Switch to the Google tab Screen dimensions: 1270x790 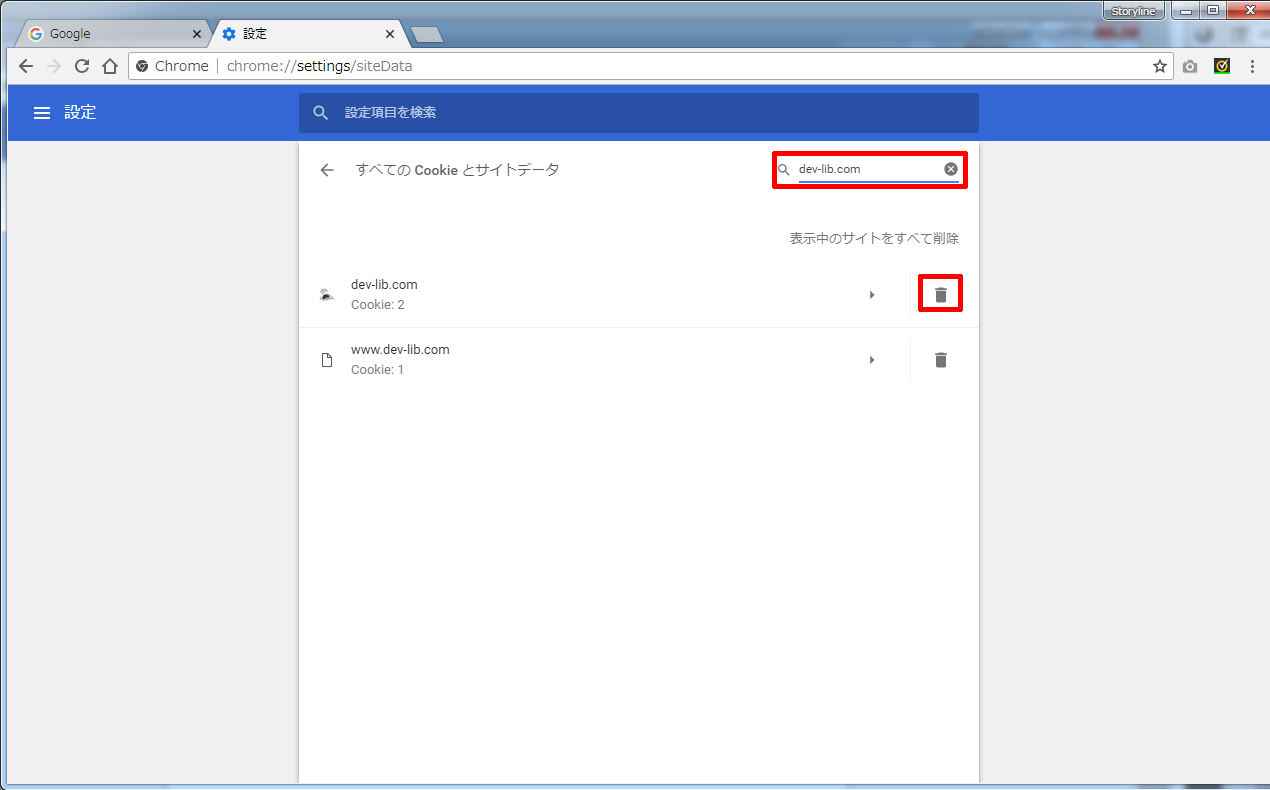coord(110,34)
